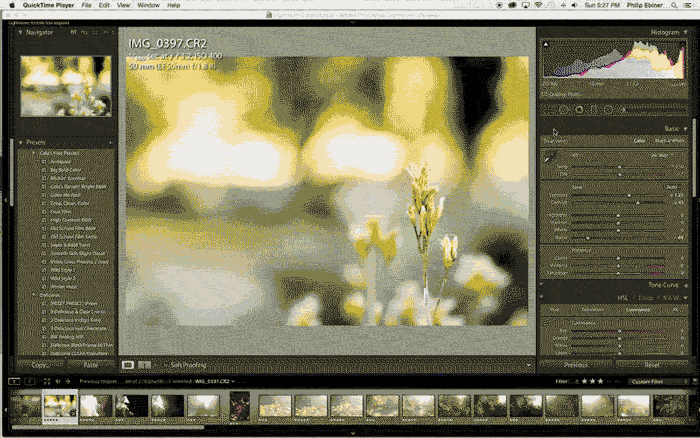
Task: Go forward using filmstrip arrow
Action: click(68, 381)
